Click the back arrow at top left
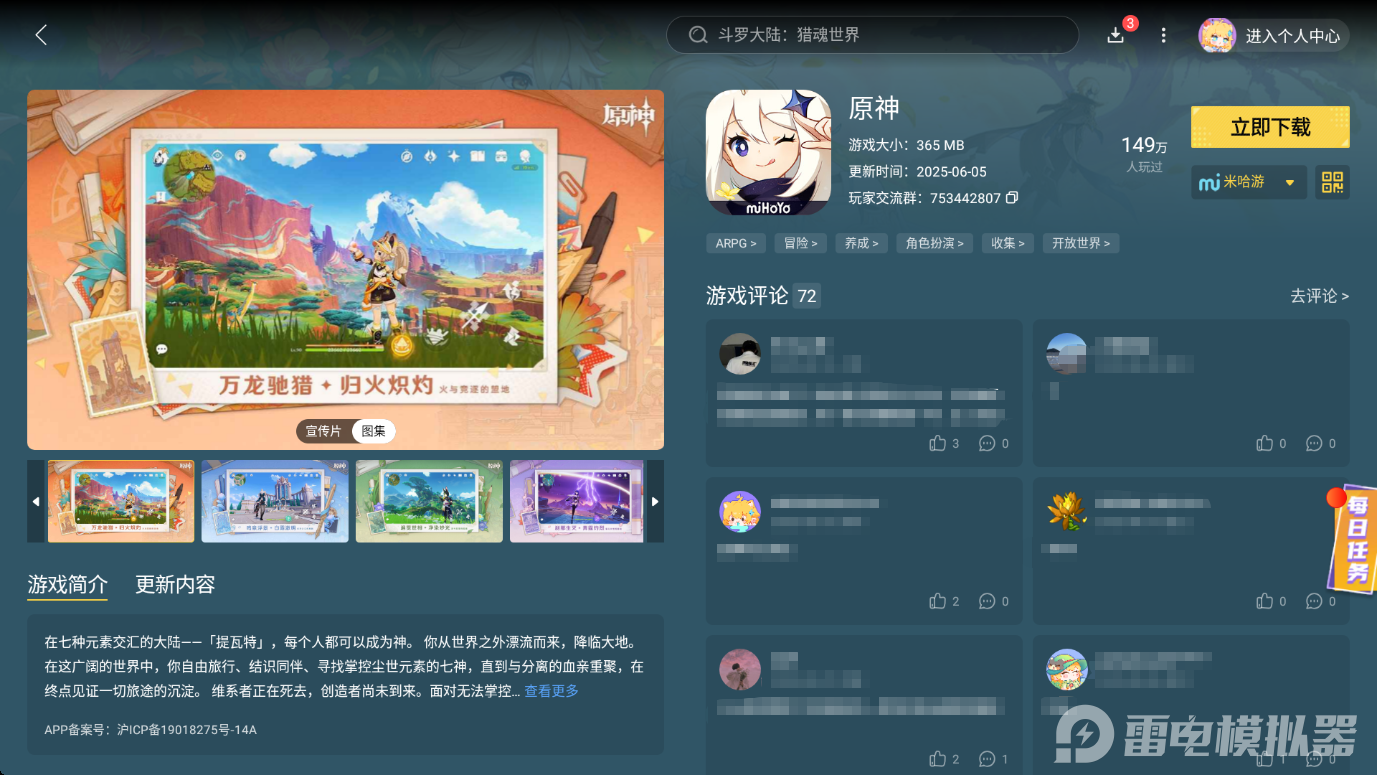1377x775 pixels. (x=40, y=34)
